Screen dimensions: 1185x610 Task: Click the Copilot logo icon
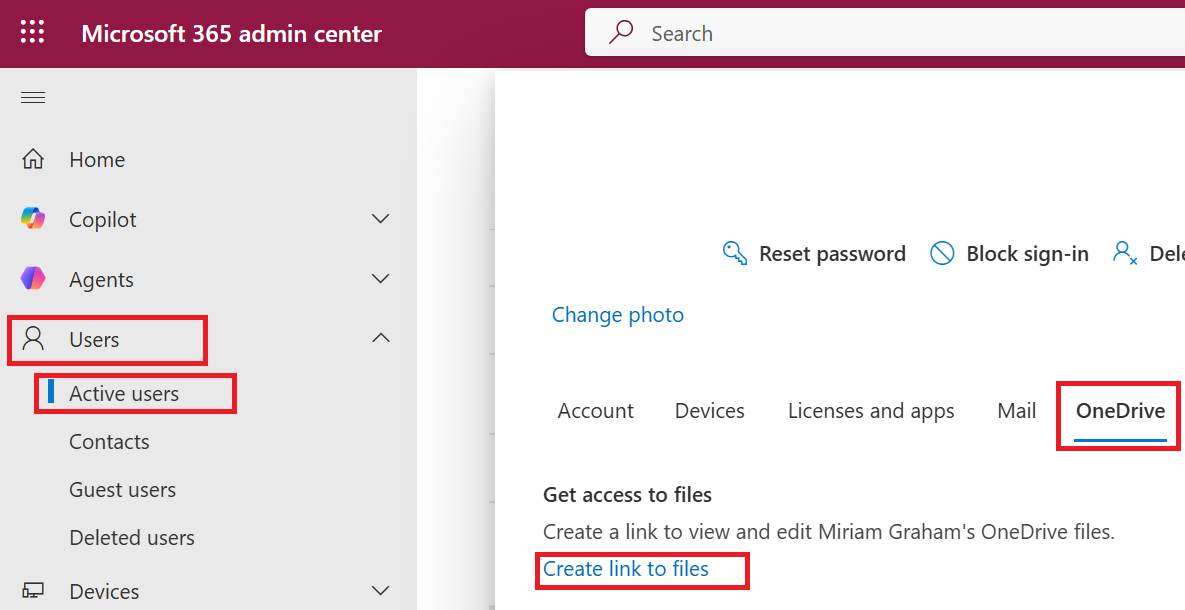[x=33, y=219]
